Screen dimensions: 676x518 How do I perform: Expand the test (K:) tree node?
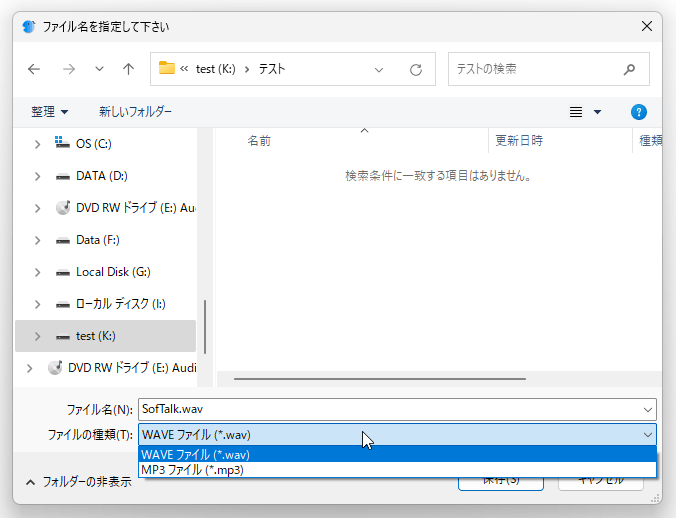[x=38, y=336]
